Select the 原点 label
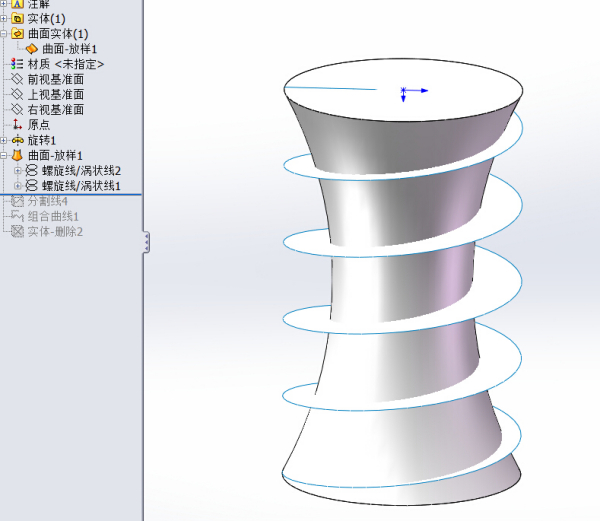Viewport: 600px width, 521px height. pos(39,125)
